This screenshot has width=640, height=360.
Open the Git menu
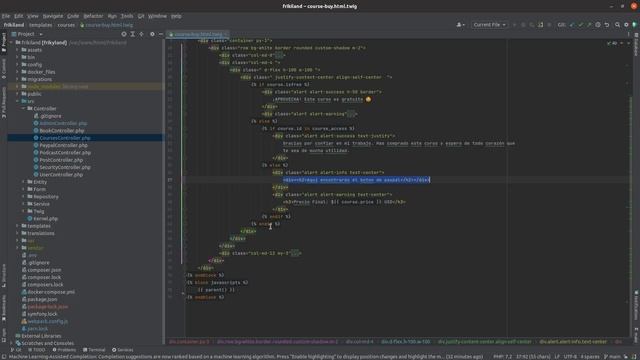(x=141, y=16)
